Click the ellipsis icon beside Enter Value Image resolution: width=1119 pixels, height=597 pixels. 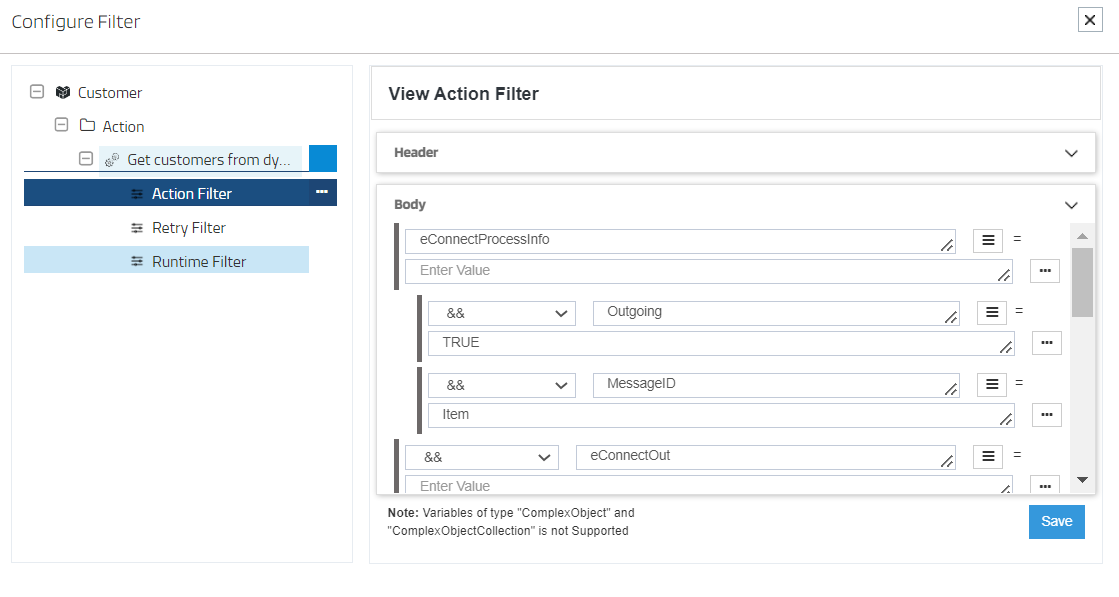click(1045, 270)
